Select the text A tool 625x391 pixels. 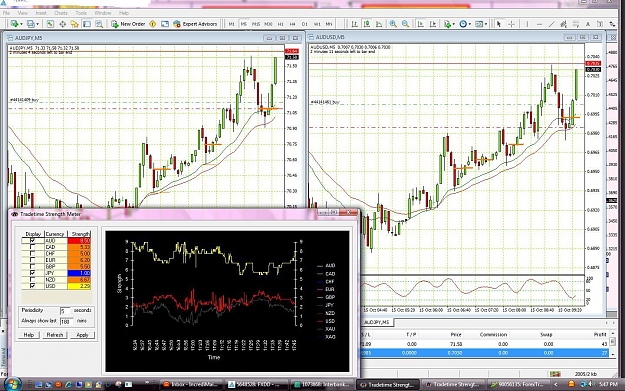pos(588,24)
